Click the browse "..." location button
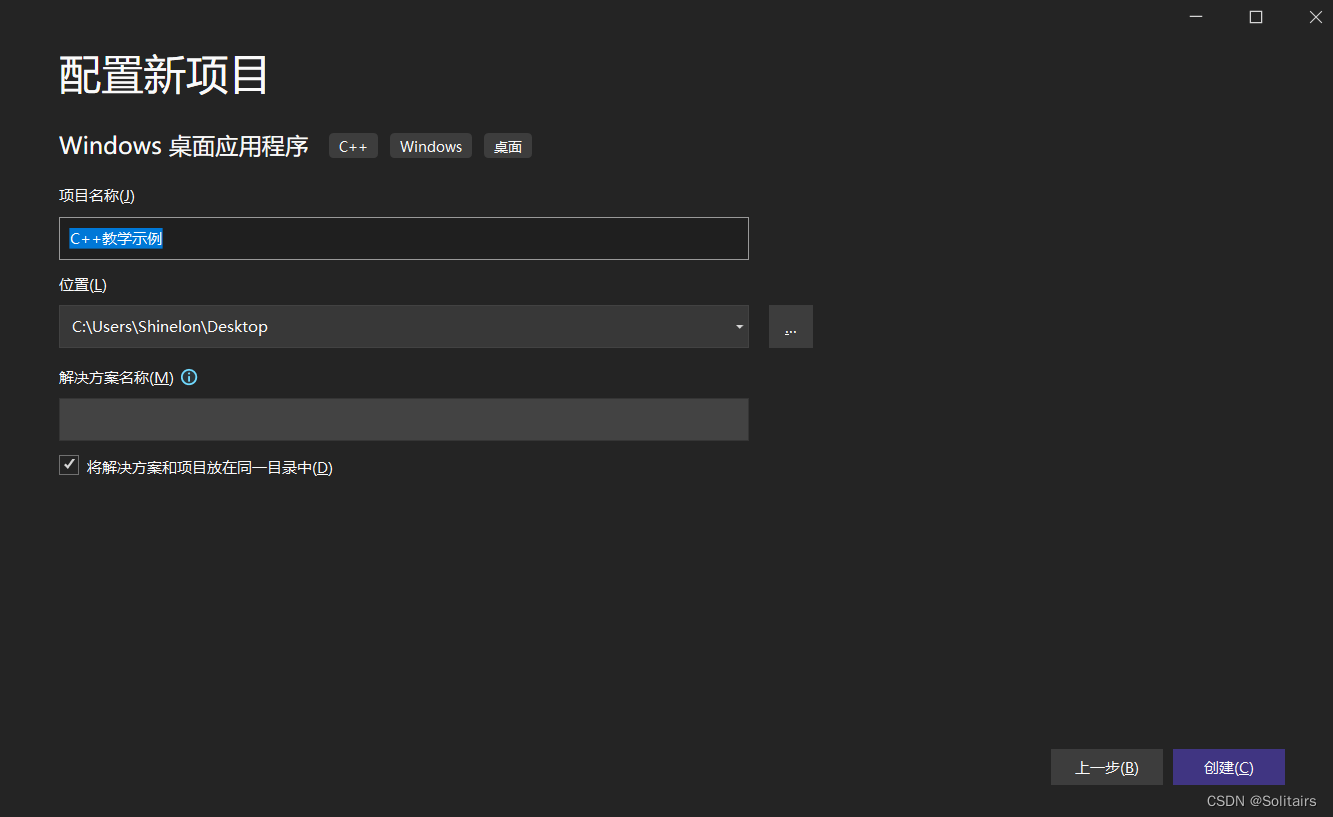This screenshot has width=1333, height=817. pos(791,327)
